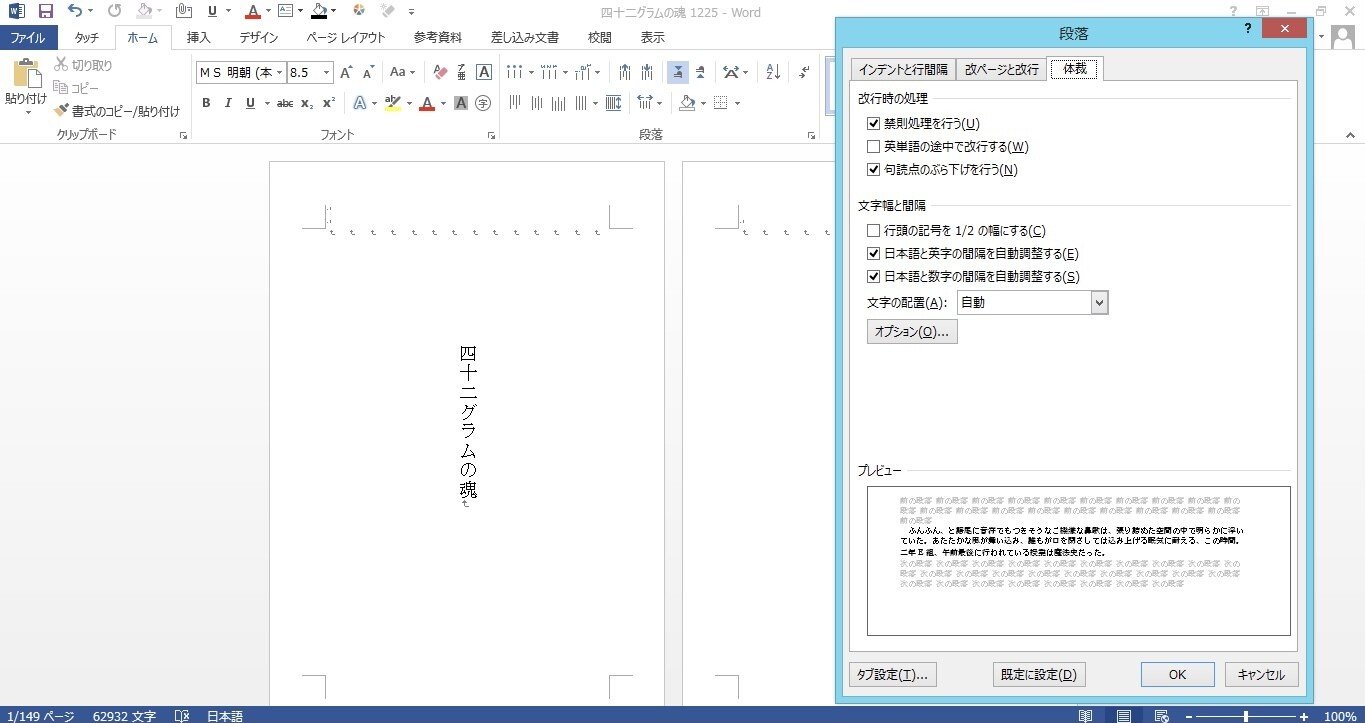
Task: Click the phonetic guide (ruby) icon
Action: (x=462, y=72)
